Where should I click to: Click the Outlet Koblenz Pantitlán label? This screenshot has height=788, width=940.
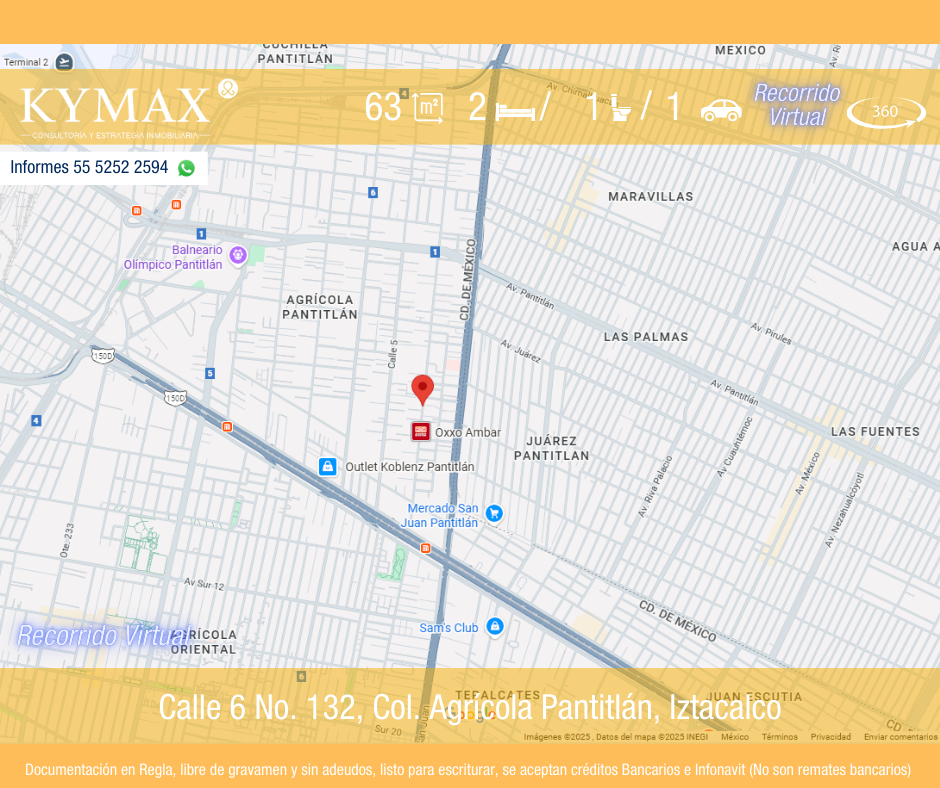(x=409, y=467)
